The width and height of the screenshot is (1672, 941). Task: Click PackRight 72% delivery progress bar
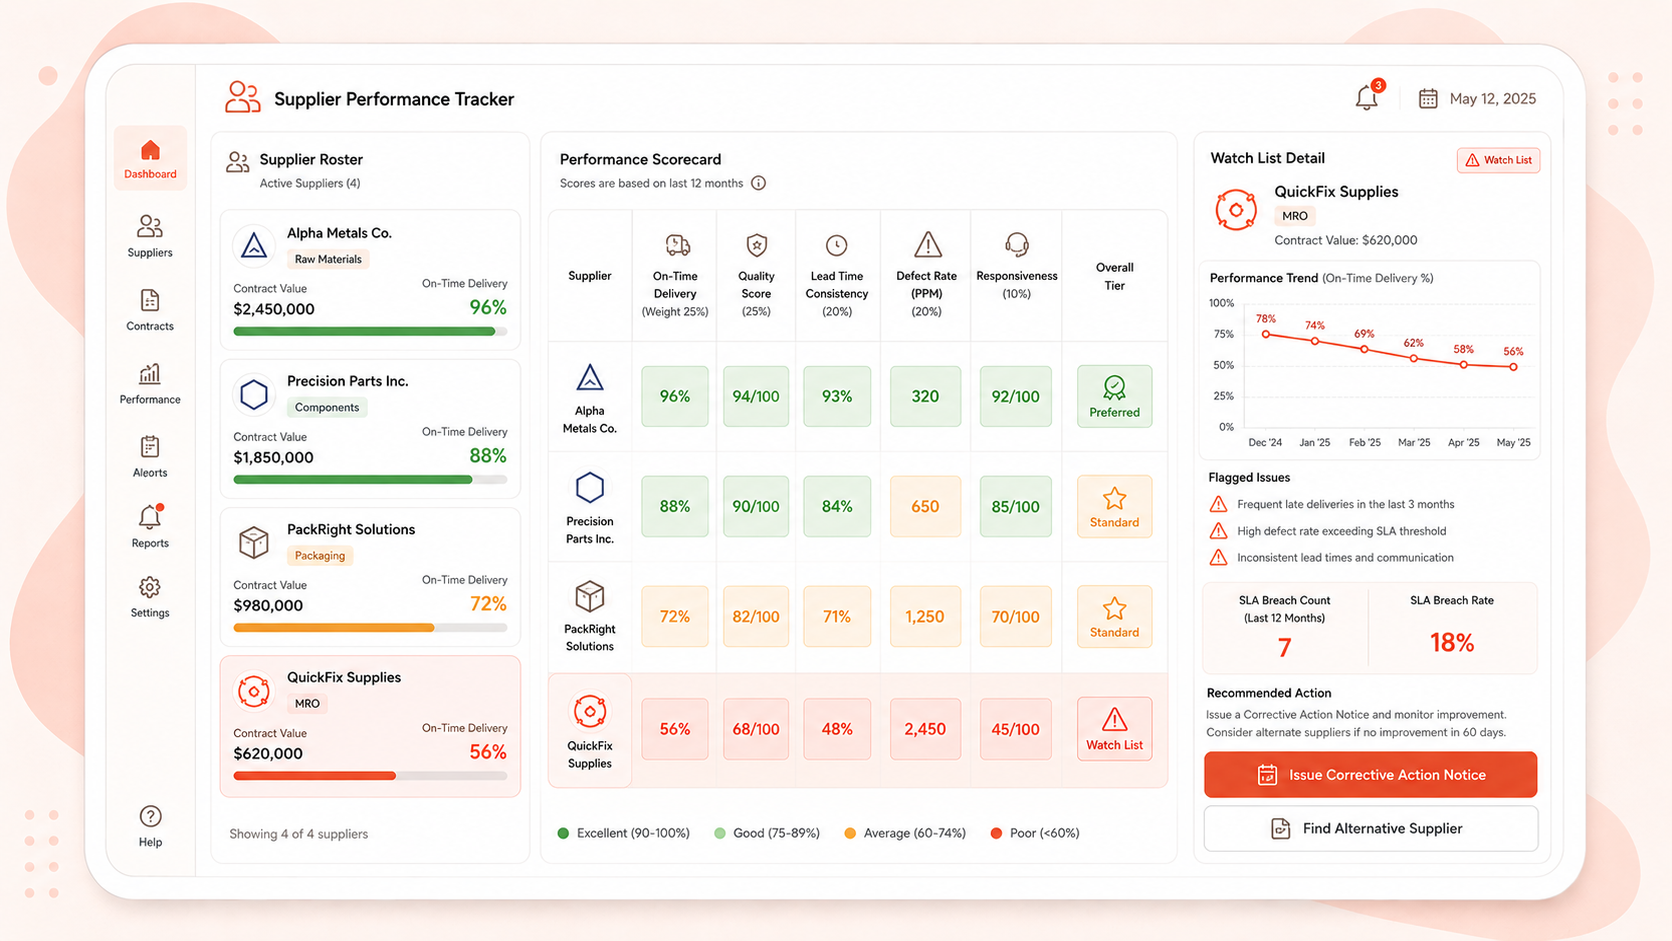pyautogui.click(x=370, y=628)
